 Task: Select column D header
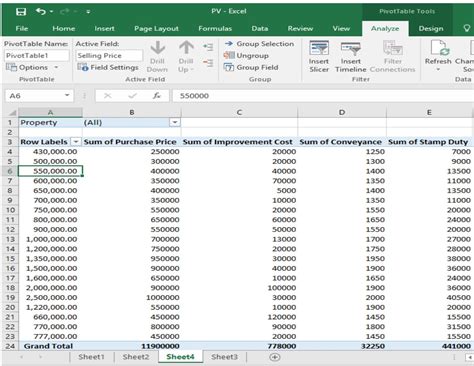342,112
